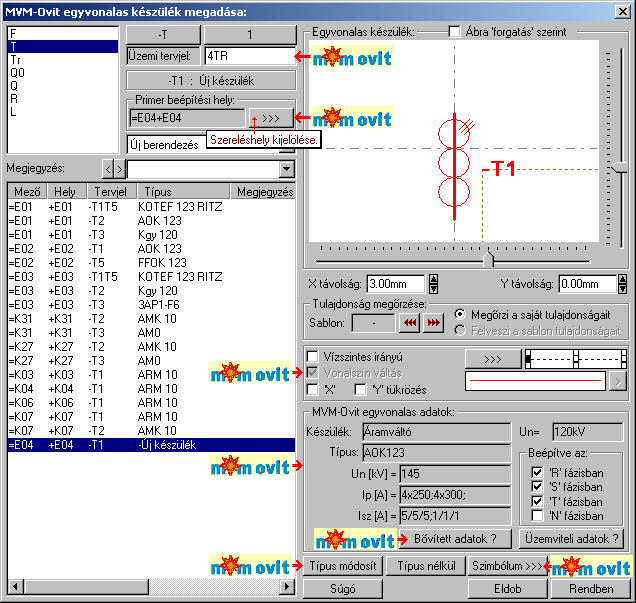The image size is (636, 603).
Task: Click the horizontal slider thumb under preview
Action: (x=489, y=259)
